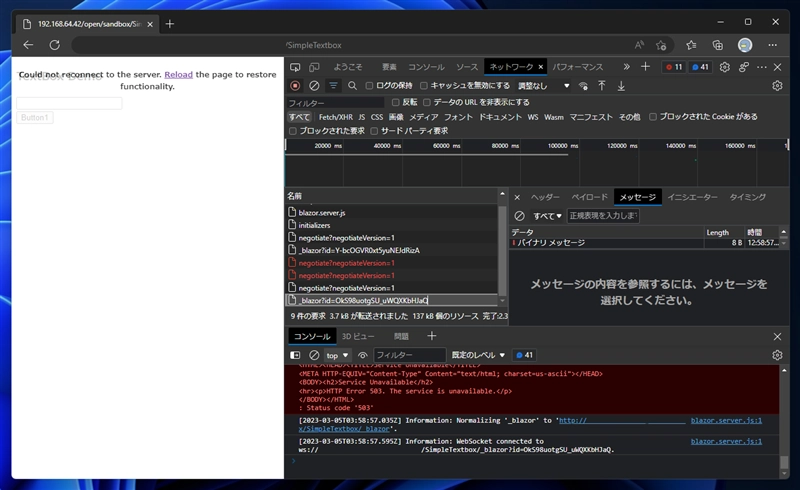This screenshot has height=490, width=800.
Task: Click the regex message filter field
Action: point(604,216)
